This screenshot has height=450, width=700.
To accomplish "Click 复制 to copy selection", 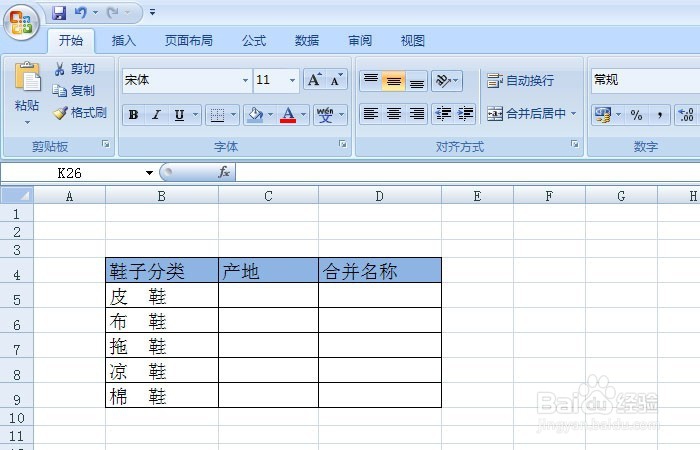I will coord(74,91).
